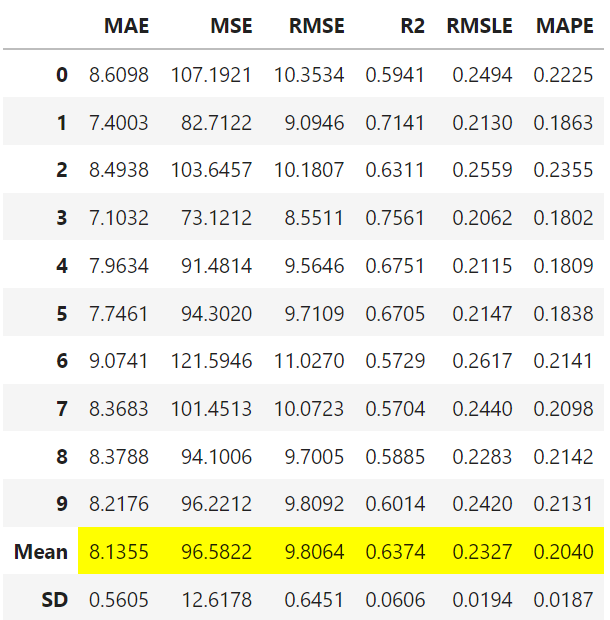Click MAPE value 0.2142
The image size is (610, 620).
[563, 457]
